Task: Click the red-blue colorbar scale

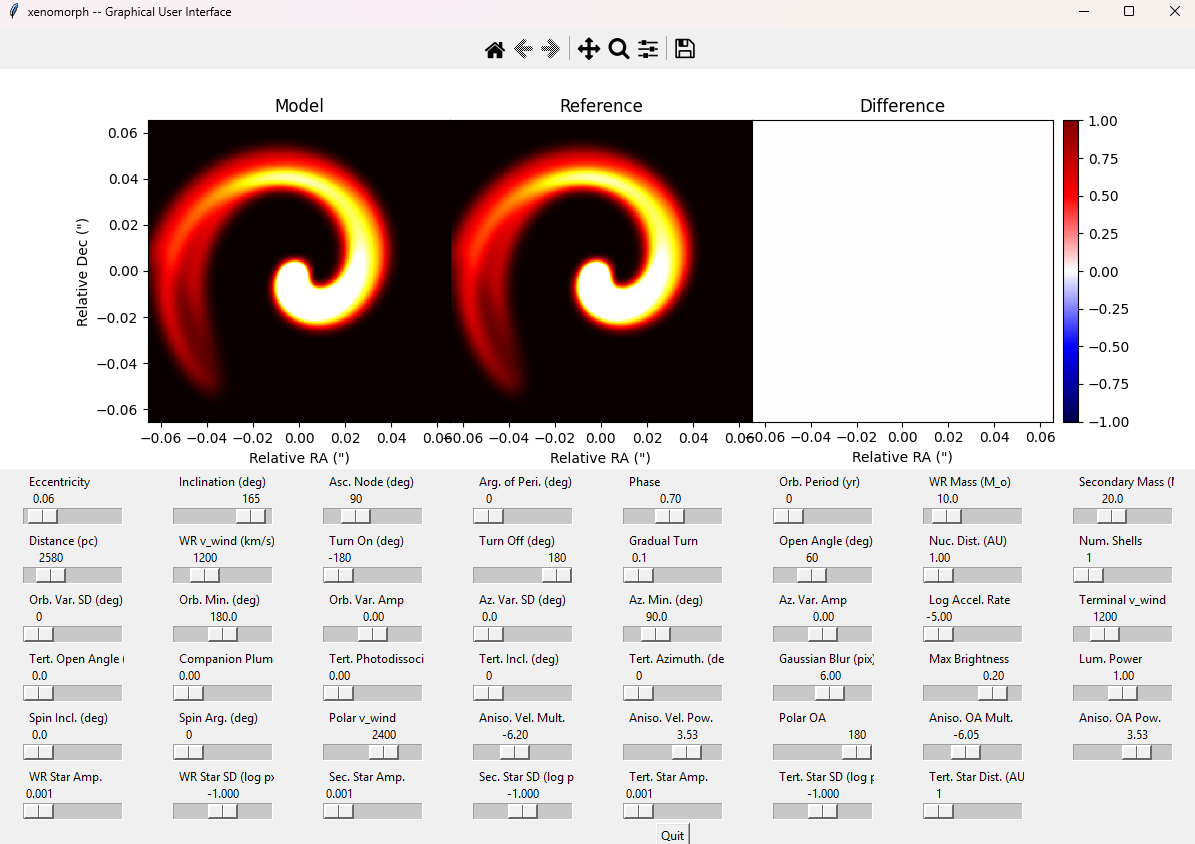Action: coord(1072,271)
